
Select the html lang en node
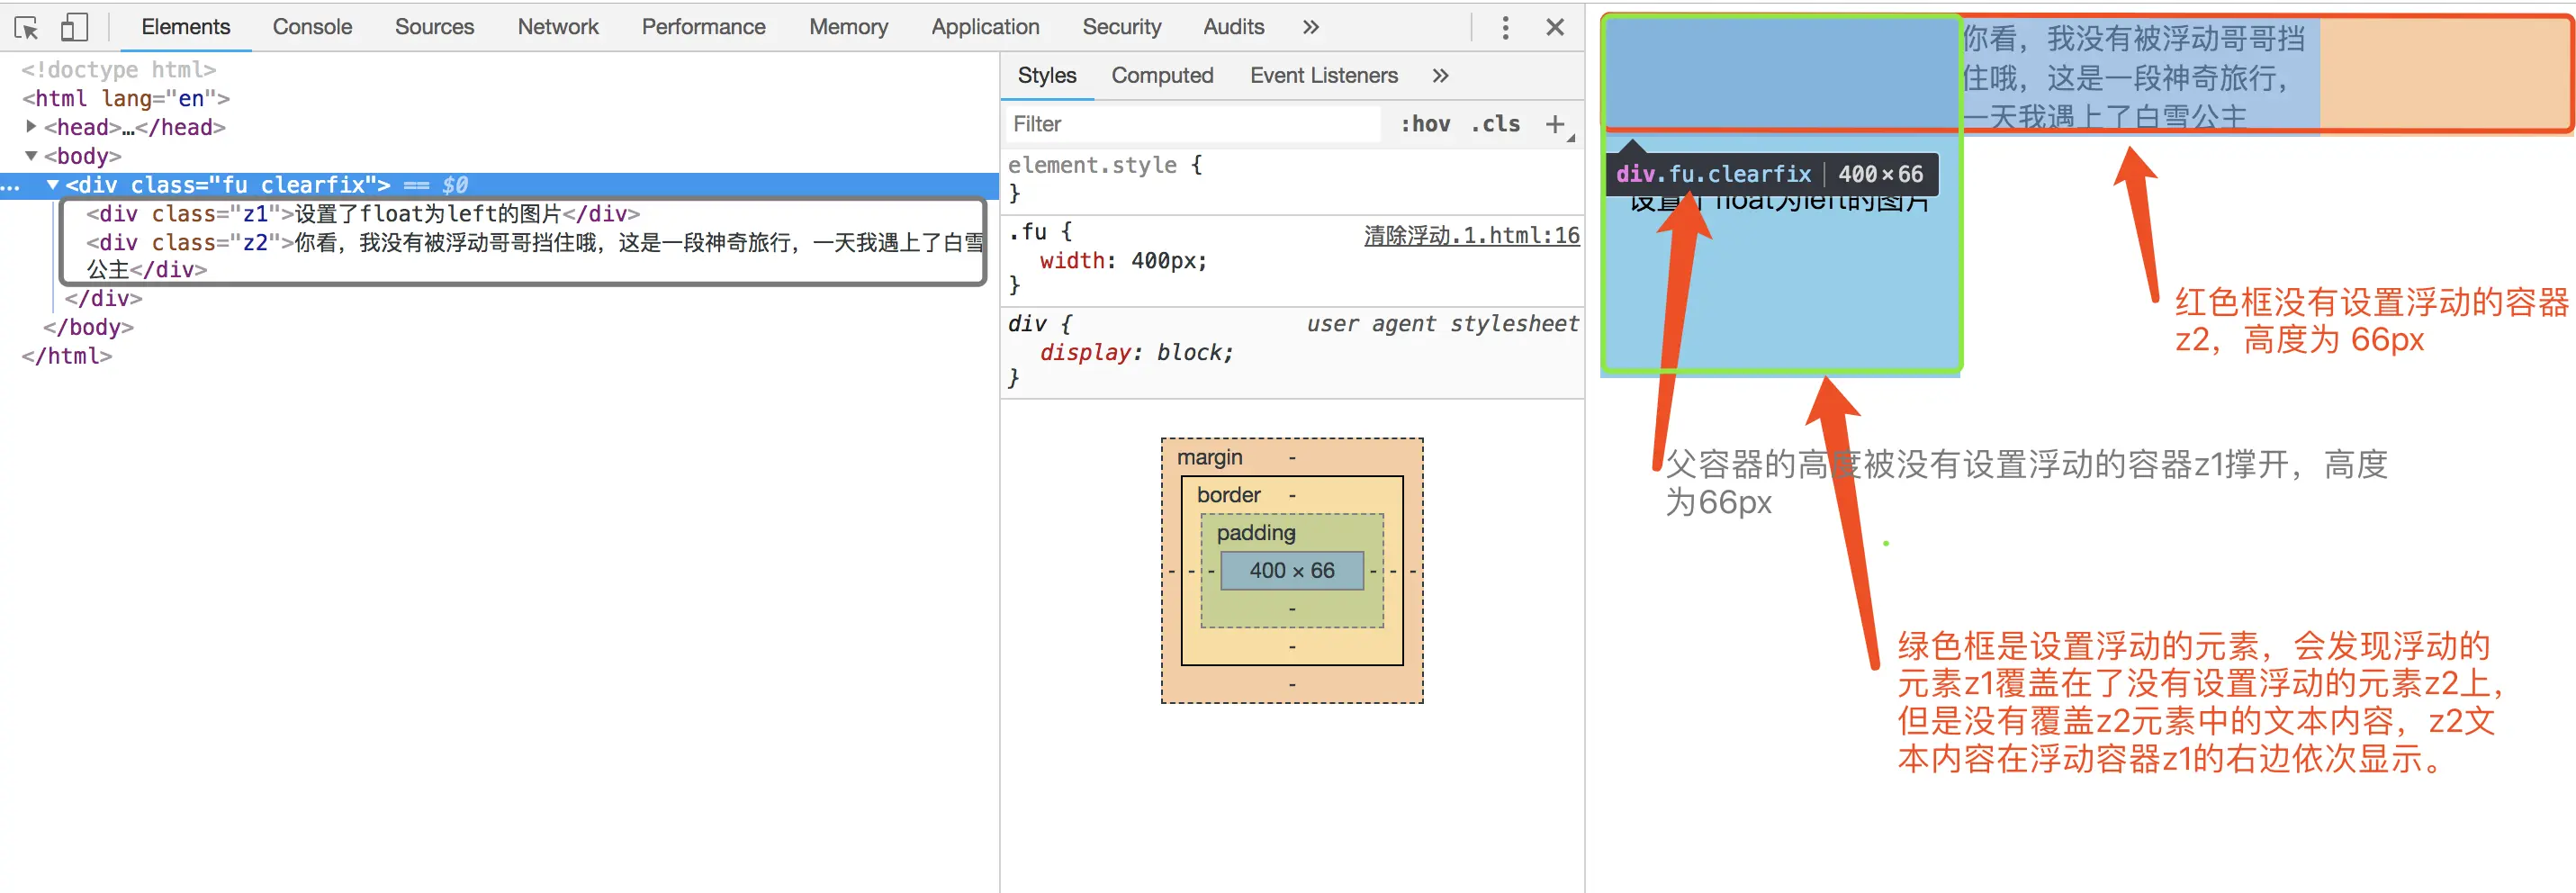(x=126, y=98)
